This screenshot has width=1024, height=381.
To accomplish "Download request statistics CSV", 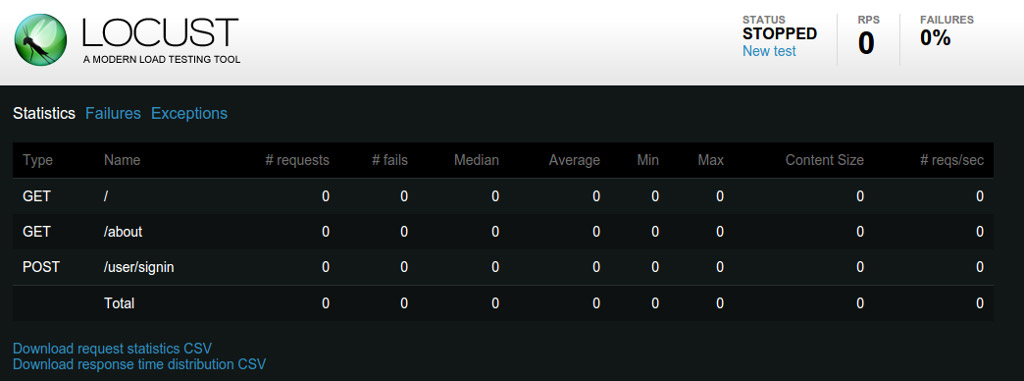I will point(112,348).
